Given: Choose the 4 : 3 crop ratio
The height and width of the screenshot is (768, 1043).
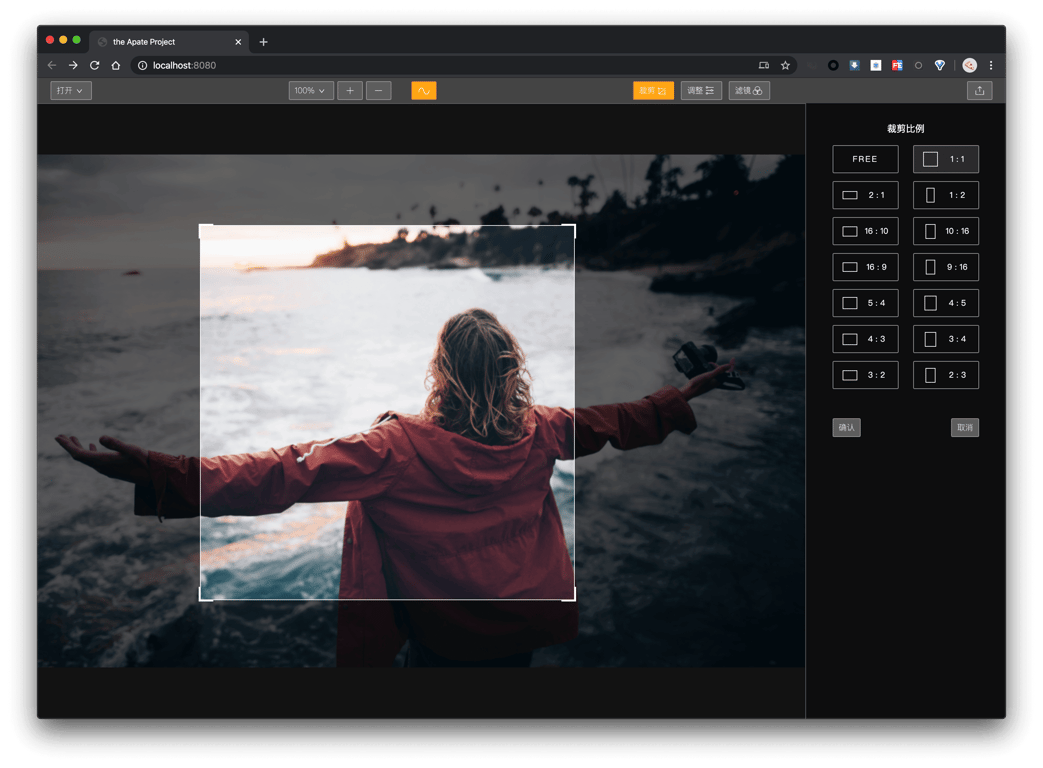Looking at the screenshot, I should [865, 339].
